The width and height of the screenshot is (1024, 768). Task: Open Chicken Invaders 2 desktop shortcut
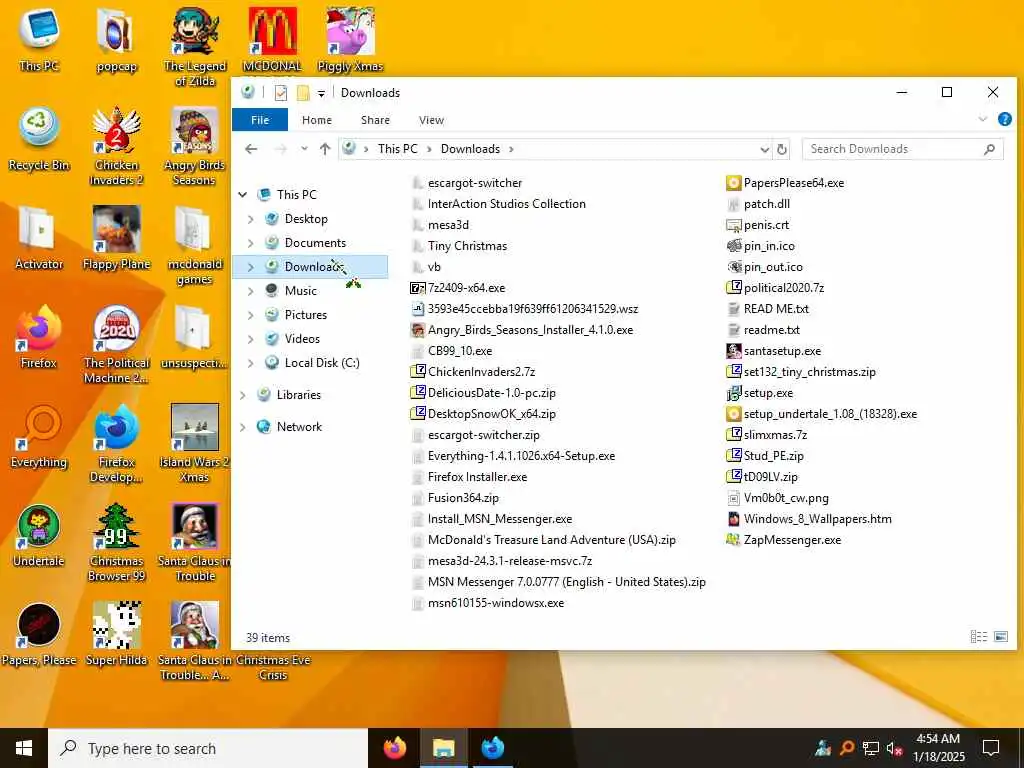pos(116,146)
